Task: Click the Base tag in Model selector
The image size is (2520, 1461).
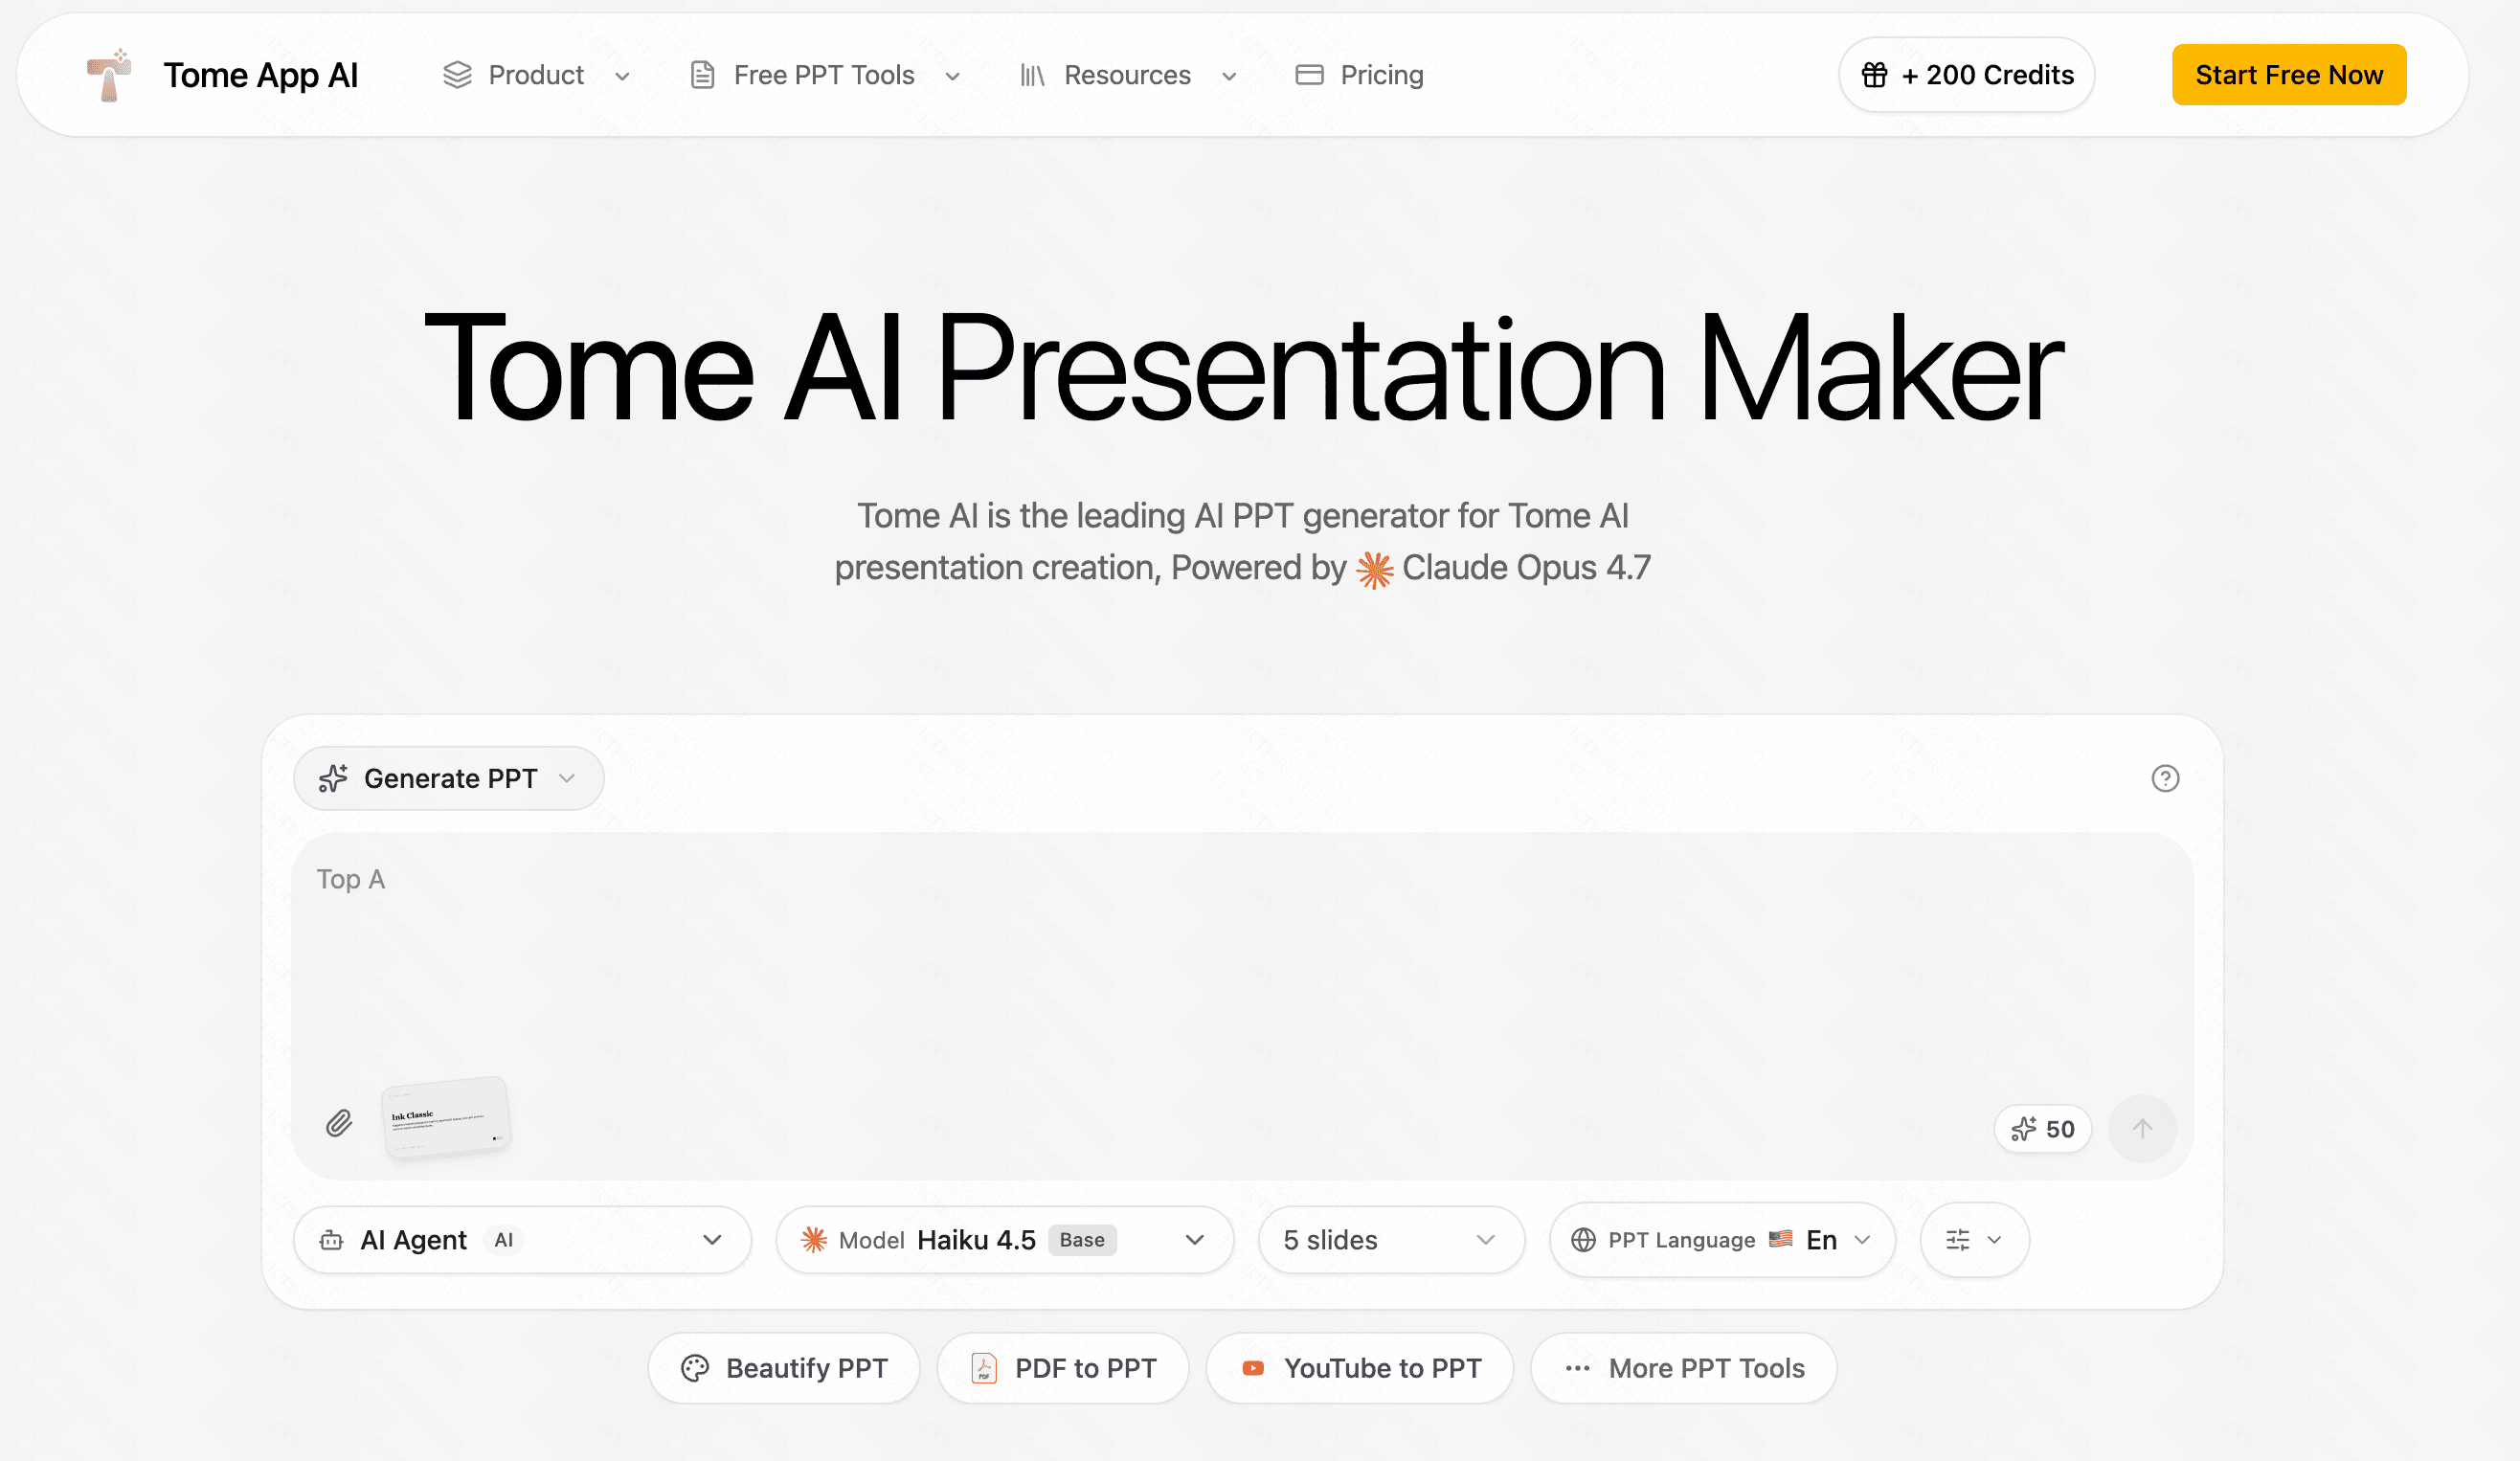Action: pyautogui.click(x=1082, y=1240)
